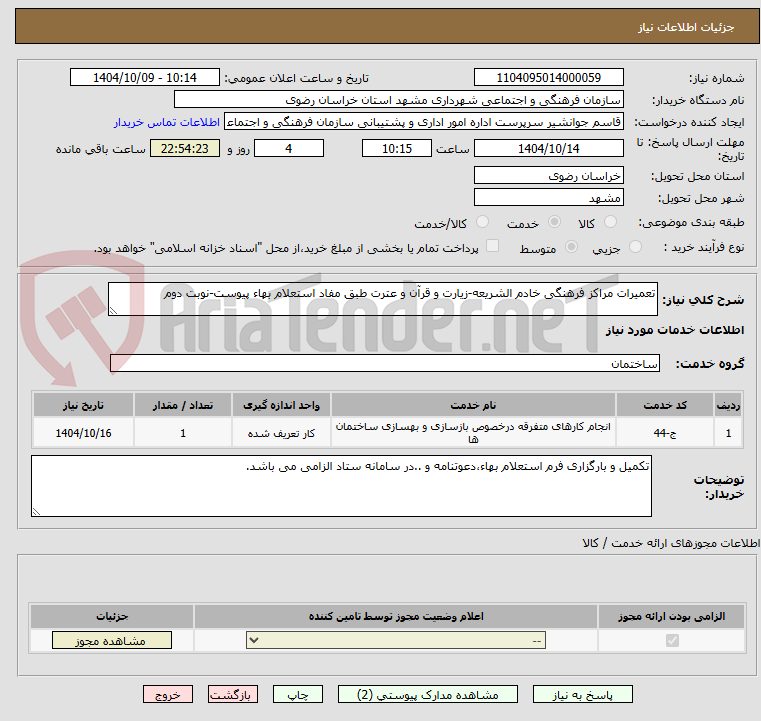Viewport: 761px width, 721px height.
Task: Click service name cell انجام کارهای متفرقه
Action: point(473,432)
